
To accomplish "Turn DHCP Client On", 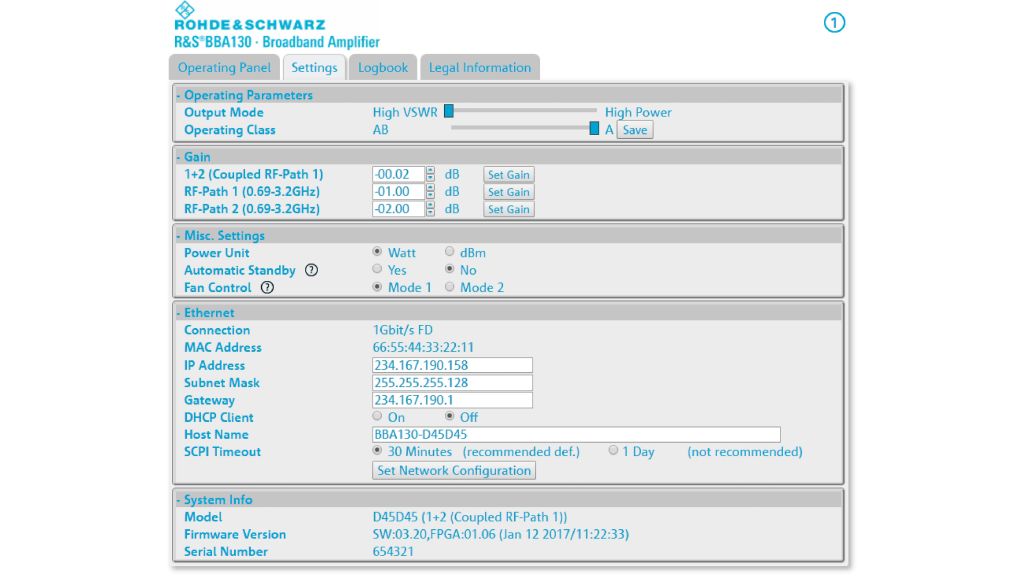I will click(377, 417).
